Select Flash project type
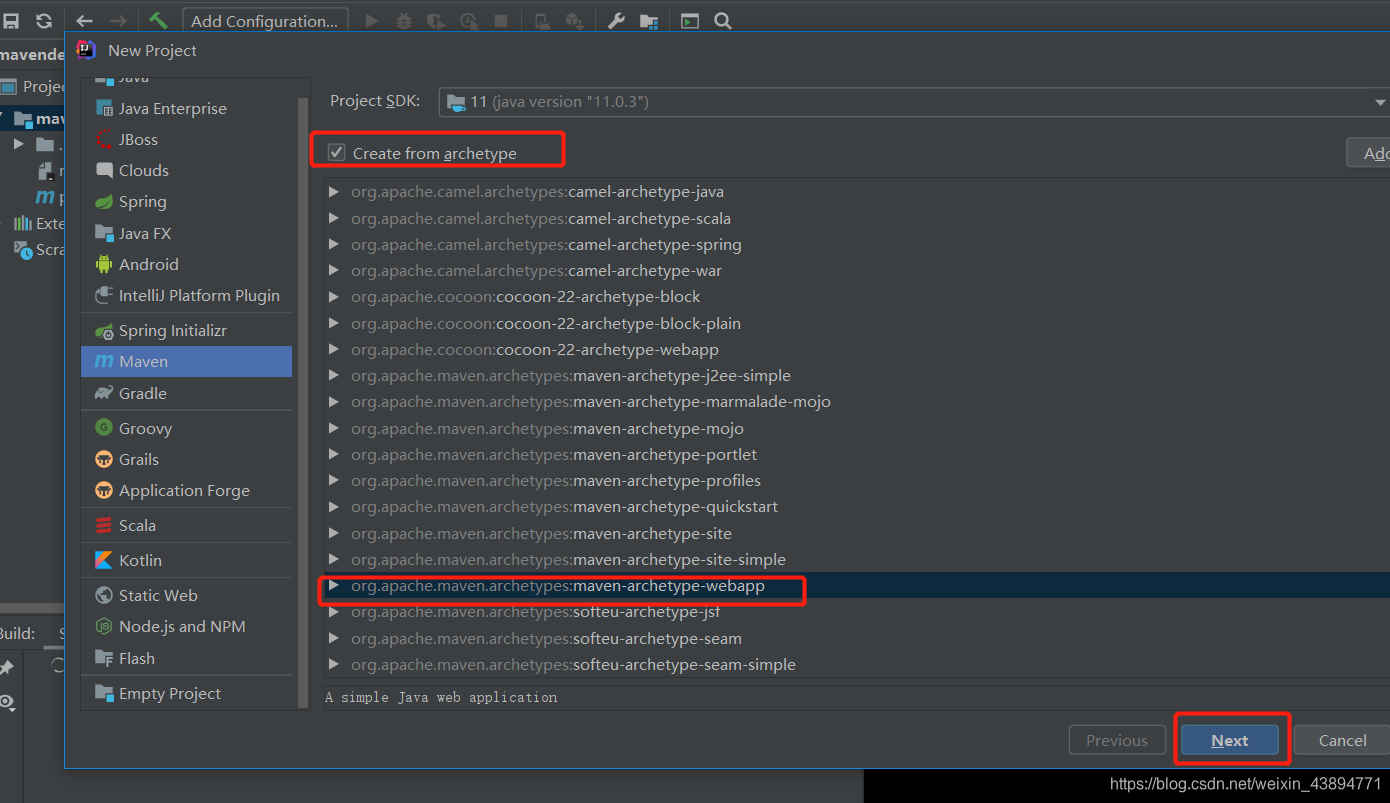 click(x=186, y=658)
